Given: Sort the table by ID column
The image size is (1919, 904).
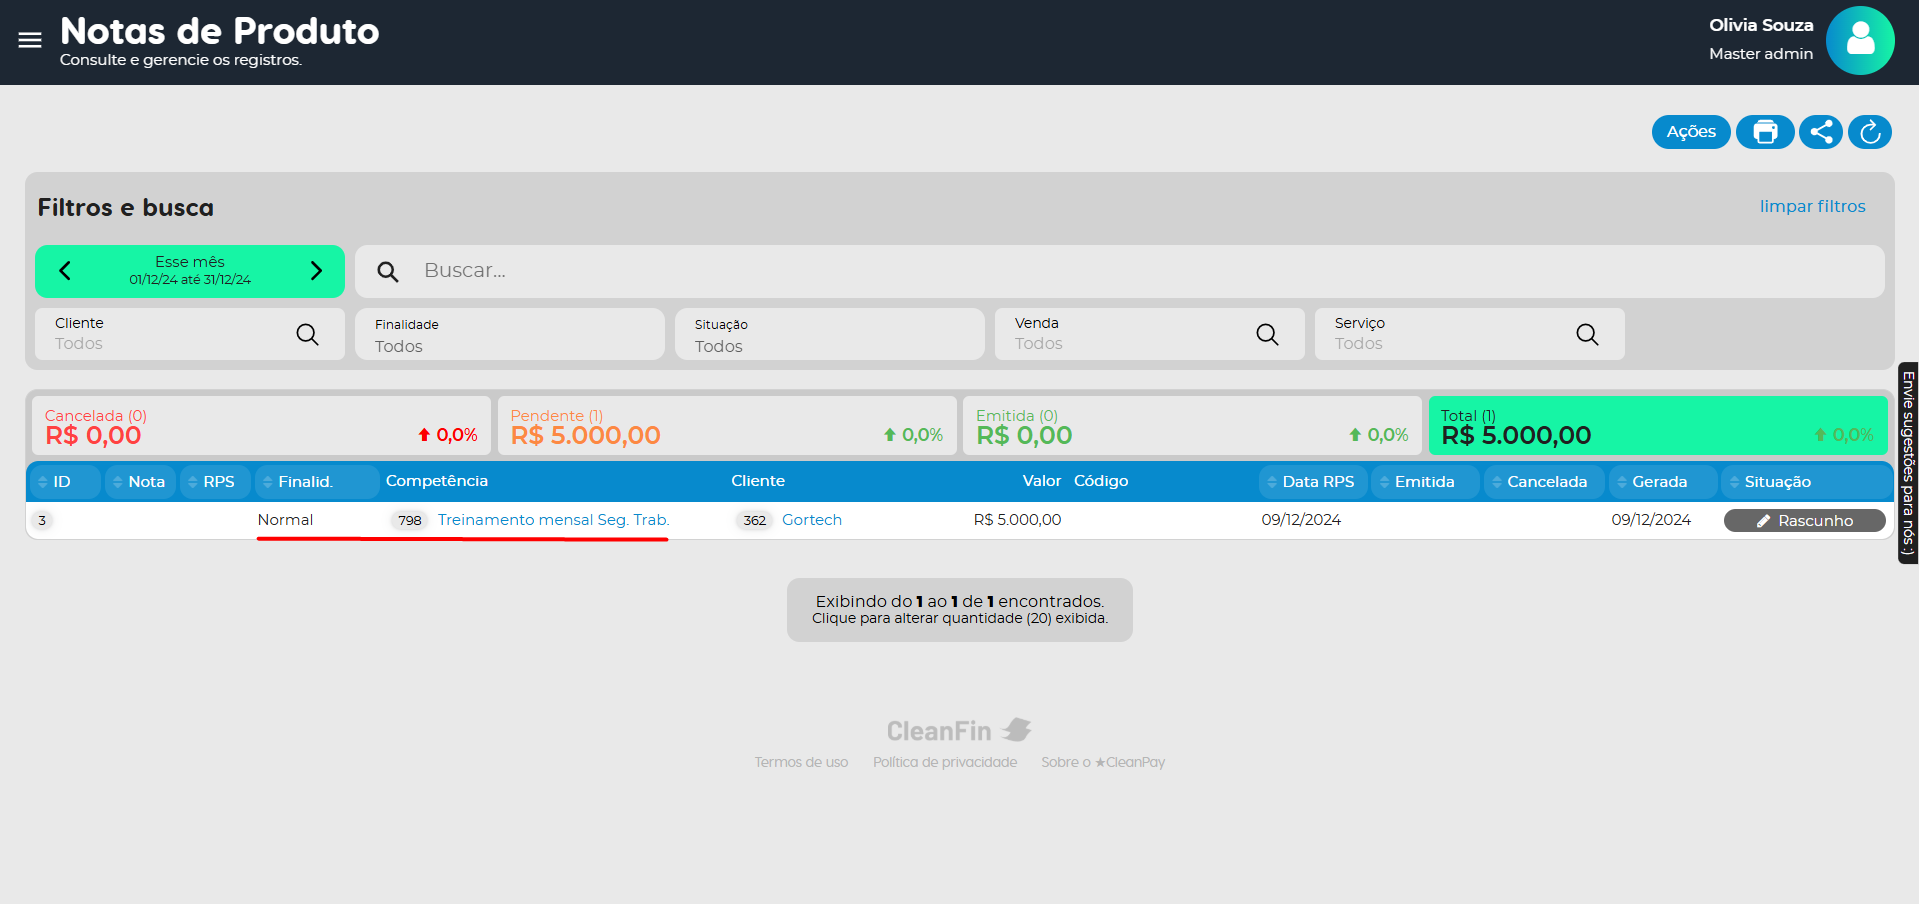Looking at the screenshot, I should pos(62,482).
